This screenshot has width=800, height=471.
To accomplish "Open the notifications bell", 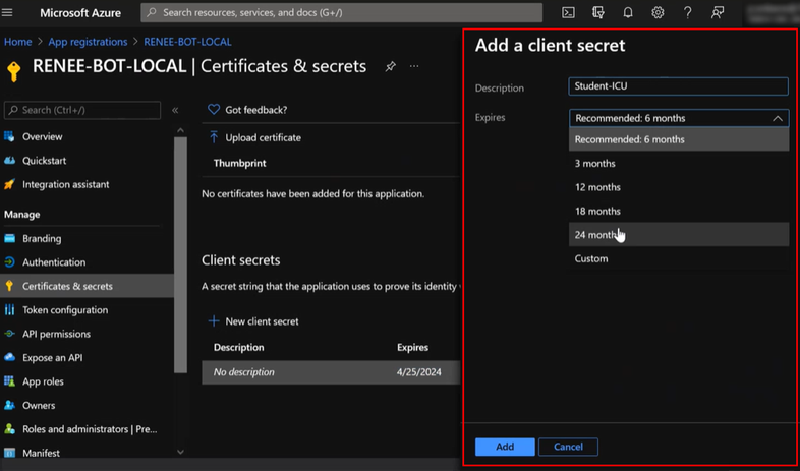I will (x=628, y=13).
